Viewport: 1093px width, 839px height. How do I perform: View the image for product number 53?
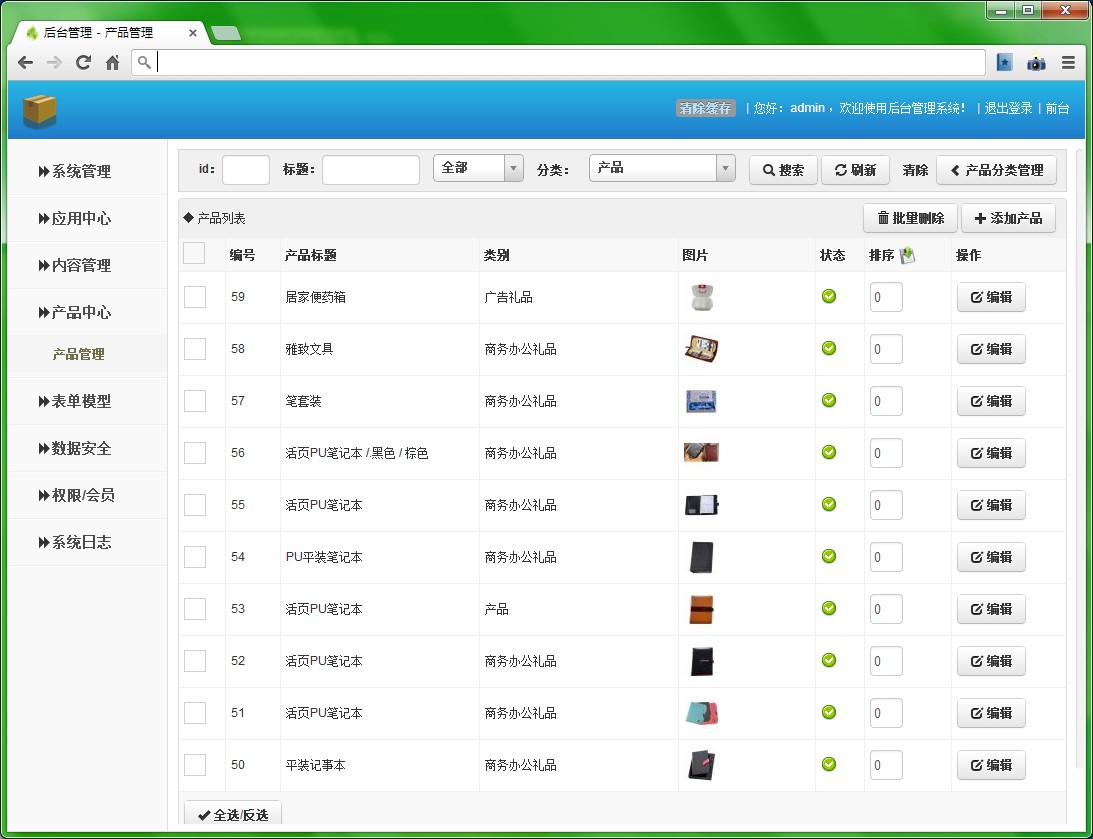[701, 609]
